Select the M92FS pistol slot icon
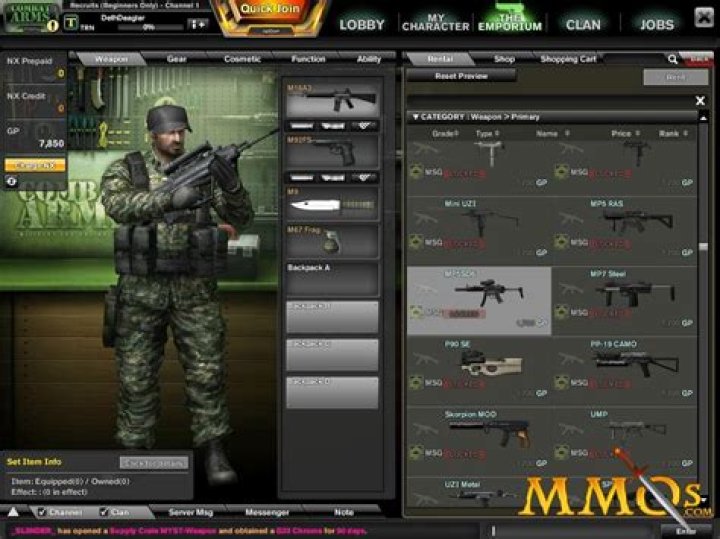Viewport: 720px width, 539px height. point(332,152)
